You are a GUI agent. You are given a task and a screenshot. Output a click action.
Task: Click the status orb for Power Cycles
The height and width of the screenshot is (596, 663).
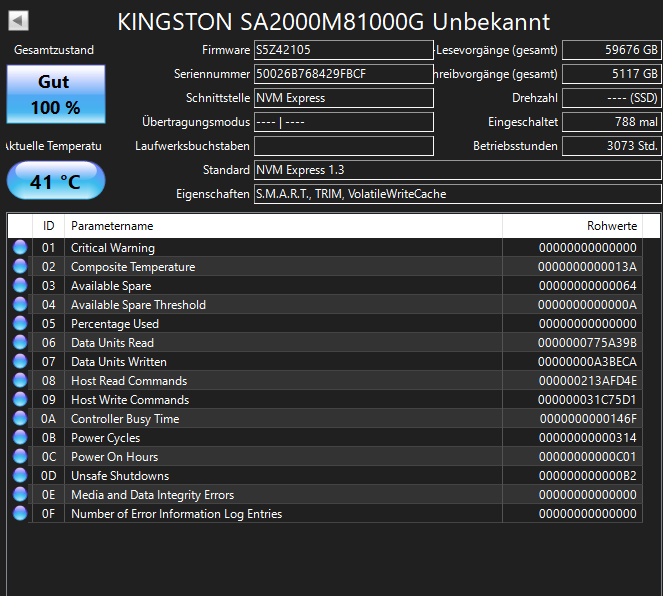point(20,437)
